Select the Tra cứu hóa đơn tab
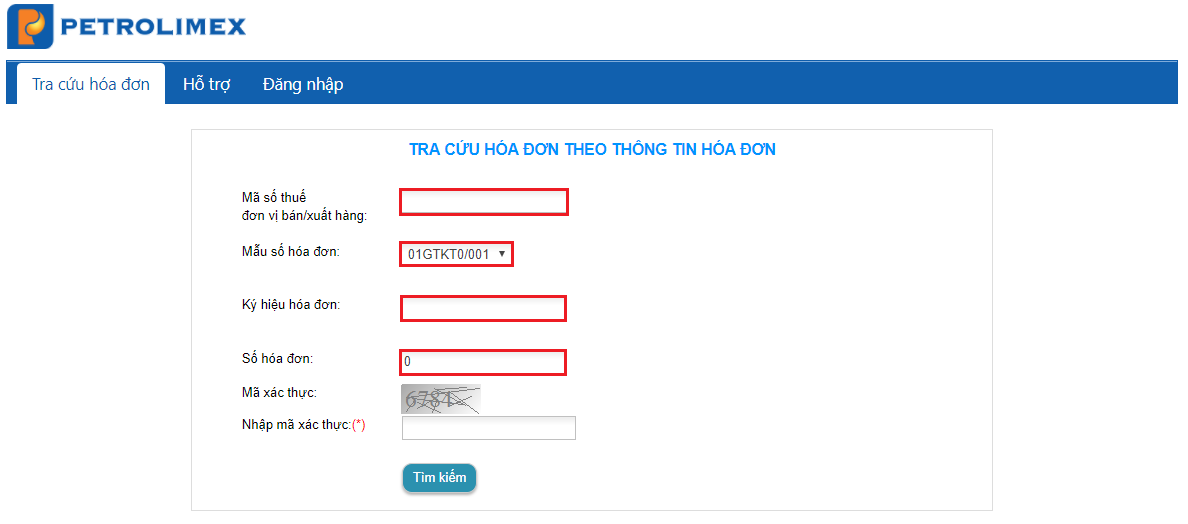Viewport: 1188px width, 524px height. click(x=91, y=84)
